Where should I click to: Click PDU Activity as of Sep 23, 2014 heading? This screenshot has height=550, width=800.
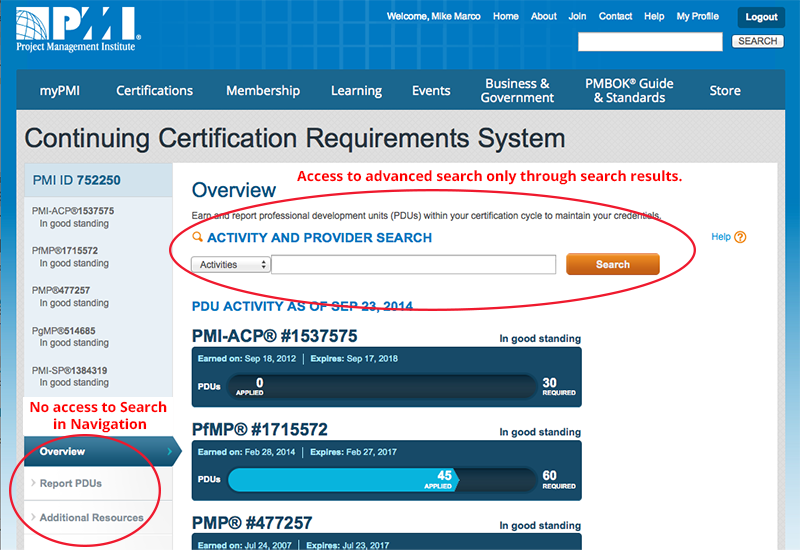(302, 306)
